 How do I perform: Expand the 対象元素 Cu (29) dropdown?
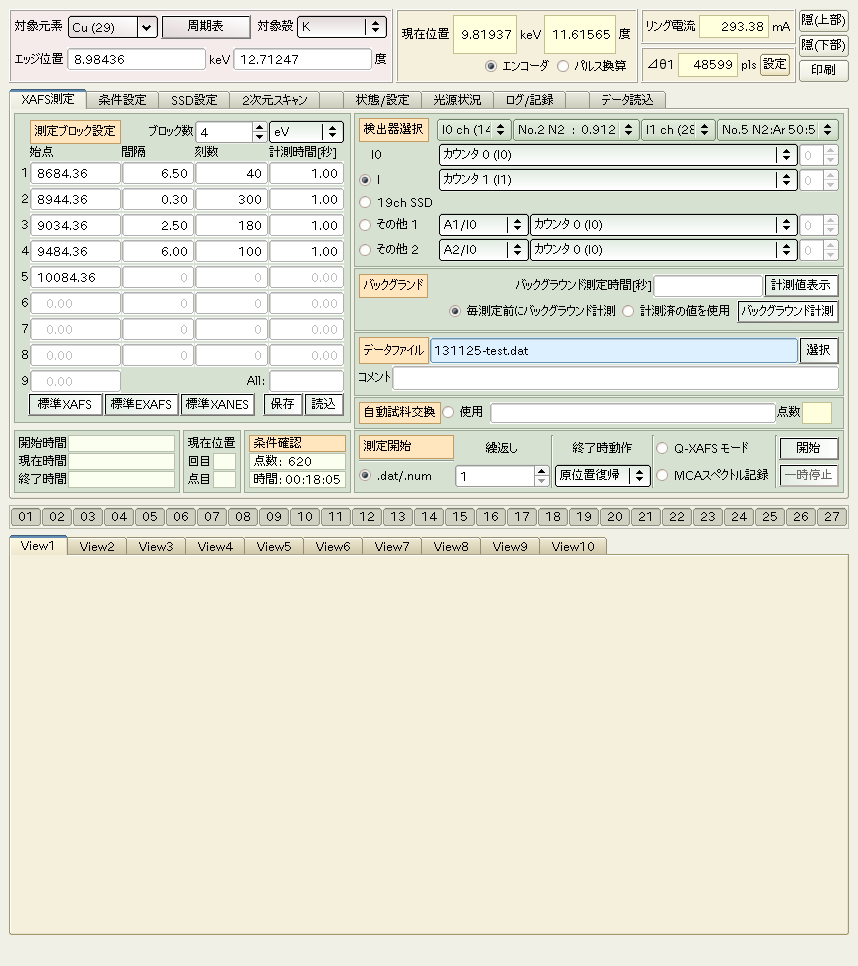point(146,27)
